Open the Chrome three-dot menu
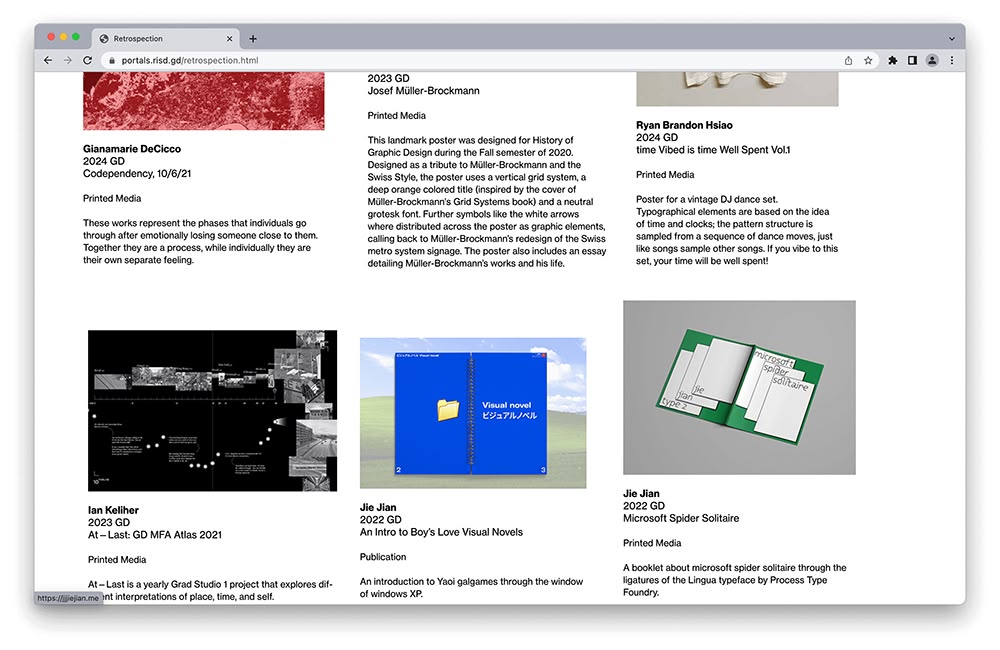The width and height of the screenshot is (1000, 650). coord(952,61)
